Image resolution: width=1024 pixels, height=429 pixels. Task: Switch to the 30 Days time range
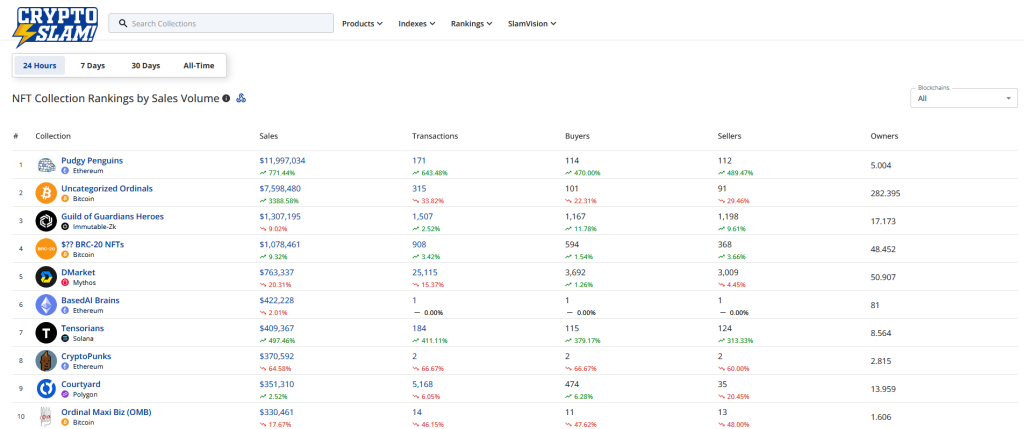(x=146, y=66)
